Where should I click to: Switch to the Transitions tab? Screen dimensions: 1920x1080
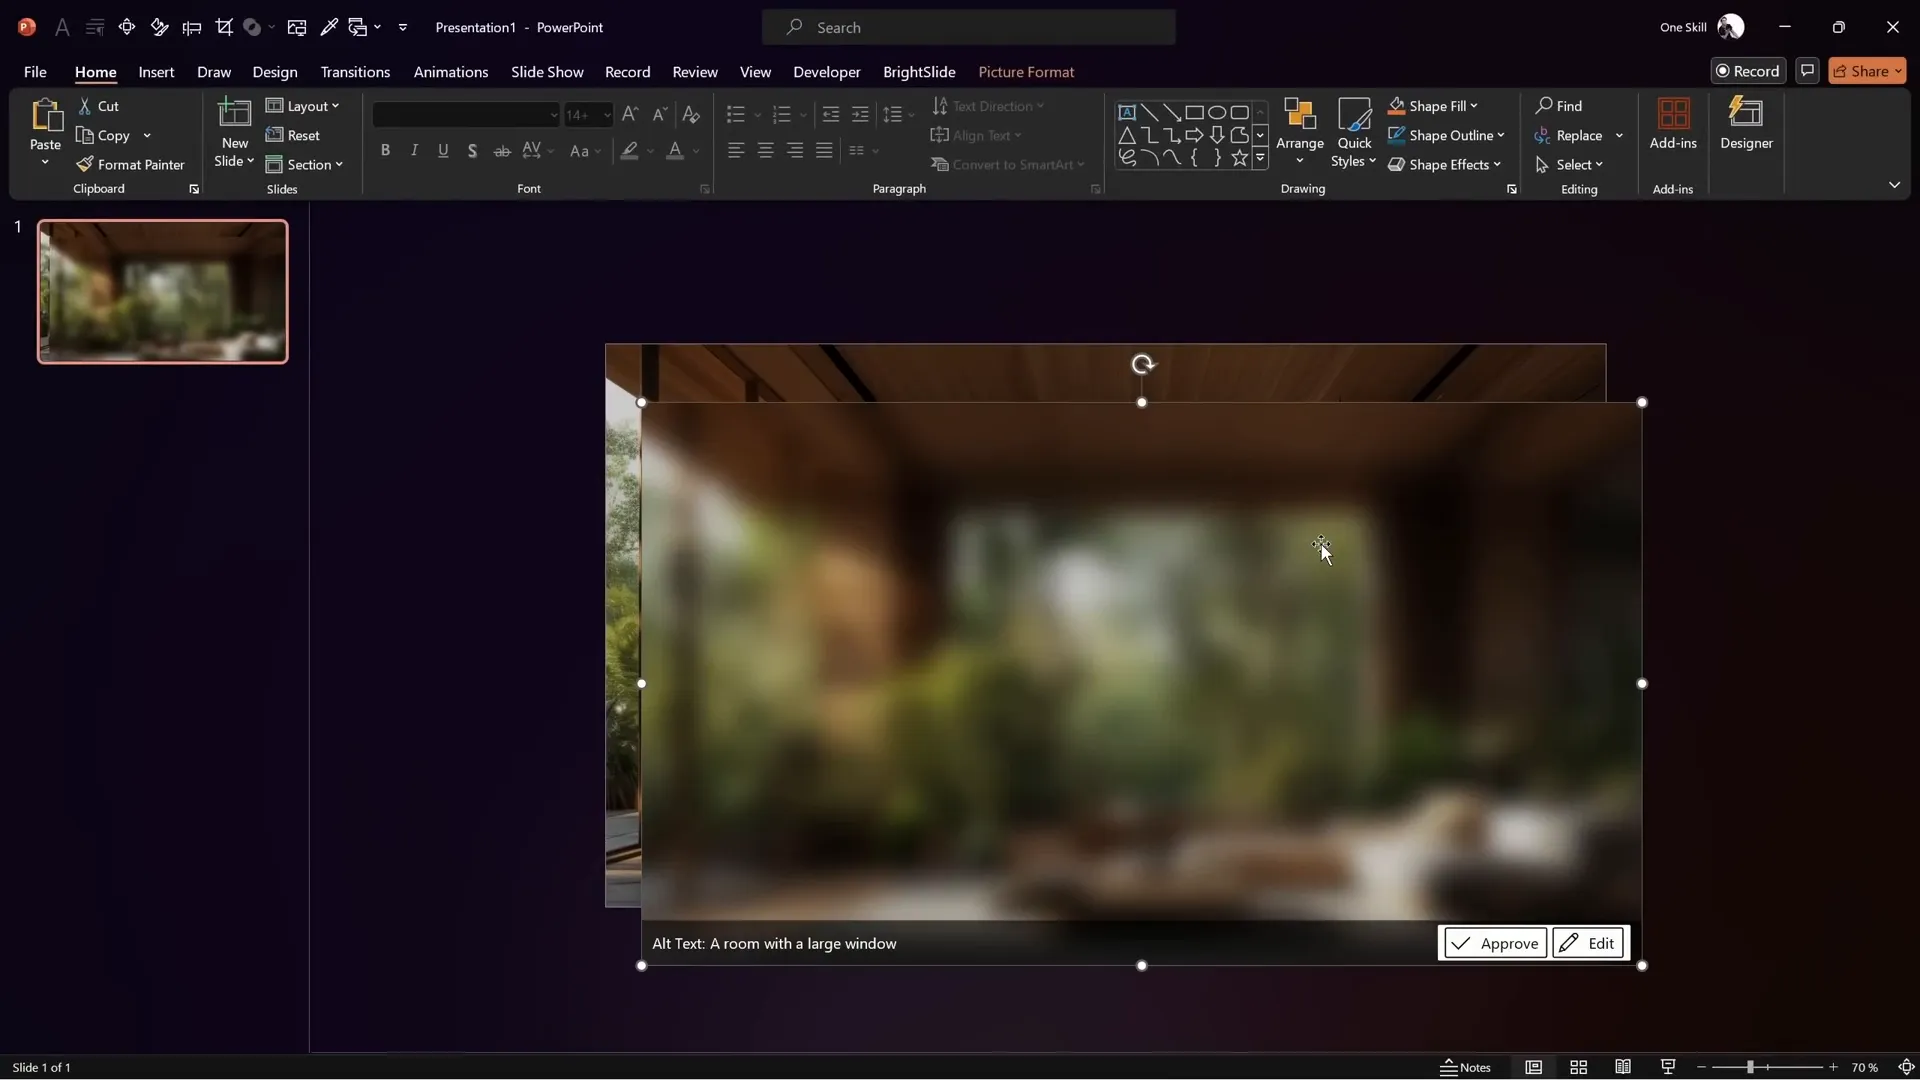[x=355, y=72]
